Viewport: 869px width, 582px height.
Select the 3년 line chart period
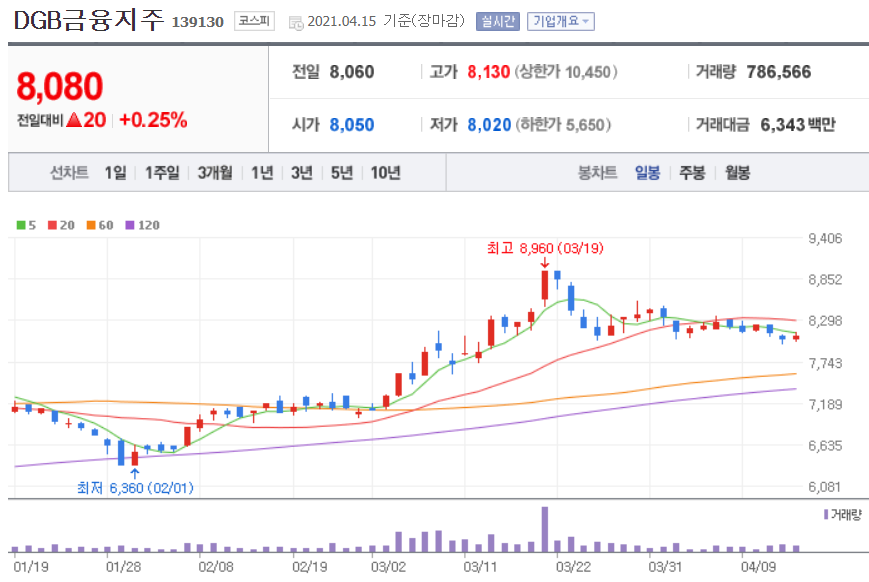pyautogui.click(x=302, y=173)
